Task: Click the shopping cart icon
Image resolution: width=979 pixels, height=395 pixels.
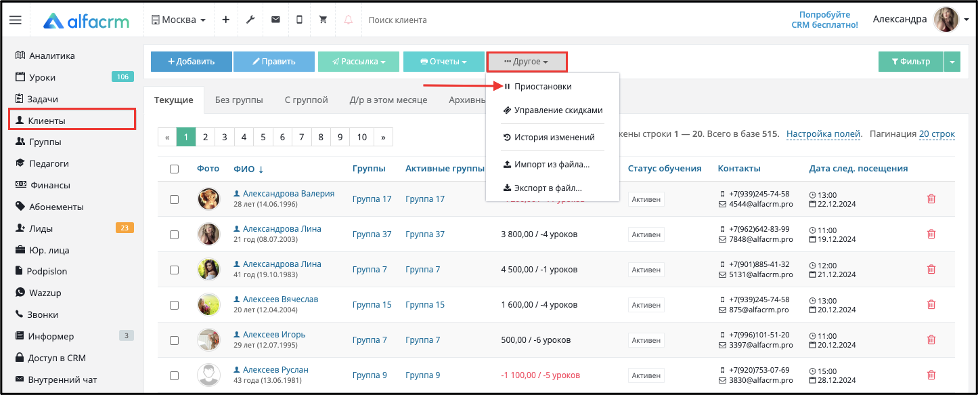Action: 323,20
